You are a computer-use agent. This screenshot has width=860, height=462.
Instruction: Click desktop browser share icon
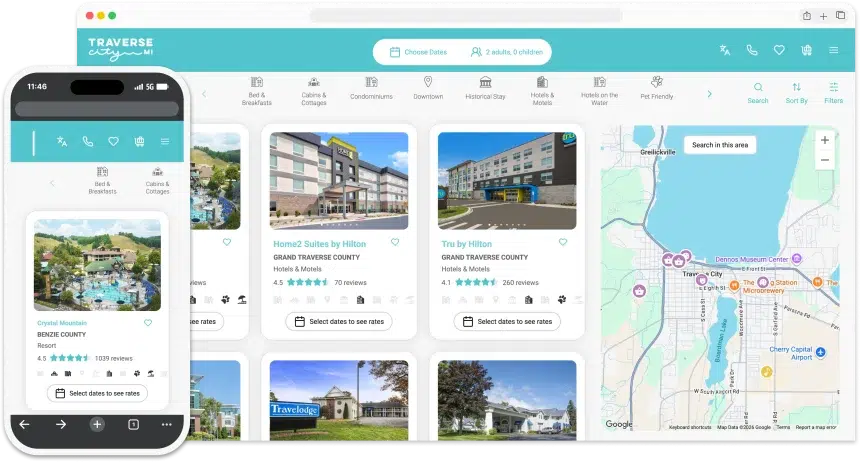(x=807, y=16)
